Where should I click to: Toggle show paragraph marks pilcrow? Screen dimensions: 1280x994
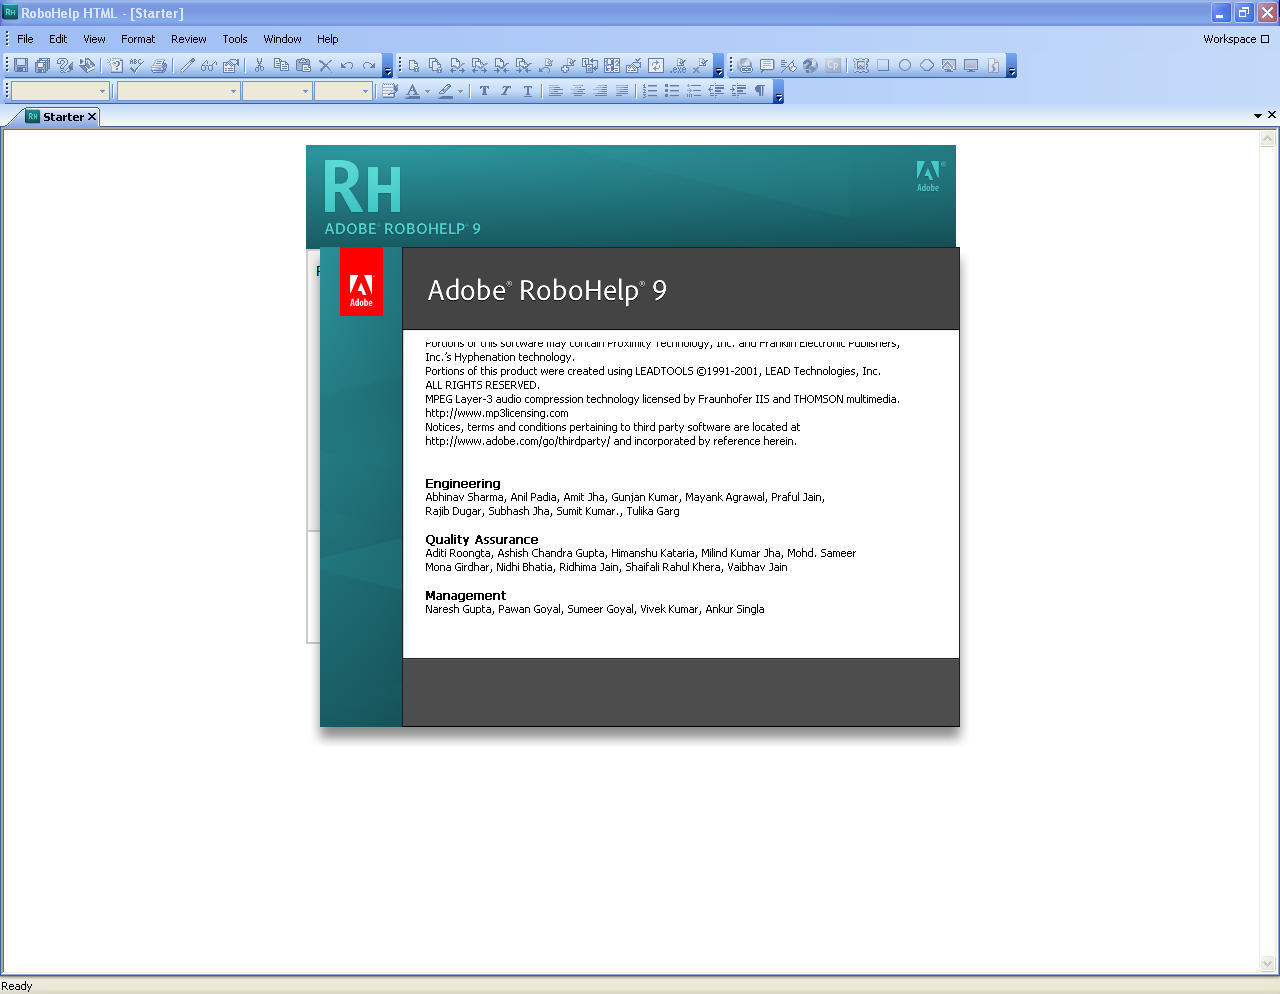click(760, 91)
